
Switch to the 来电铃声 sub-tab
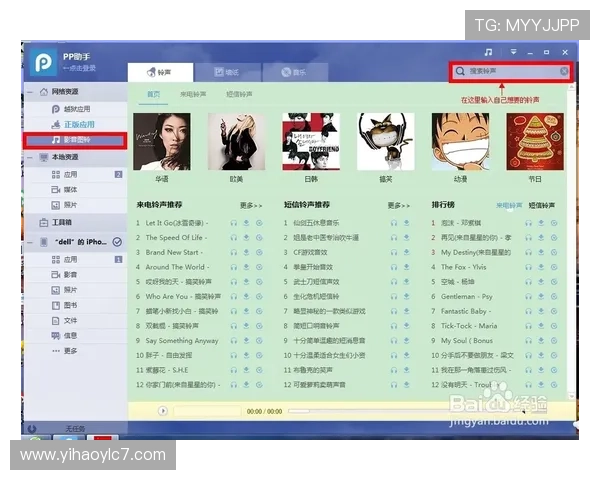[x=194, y=95]
